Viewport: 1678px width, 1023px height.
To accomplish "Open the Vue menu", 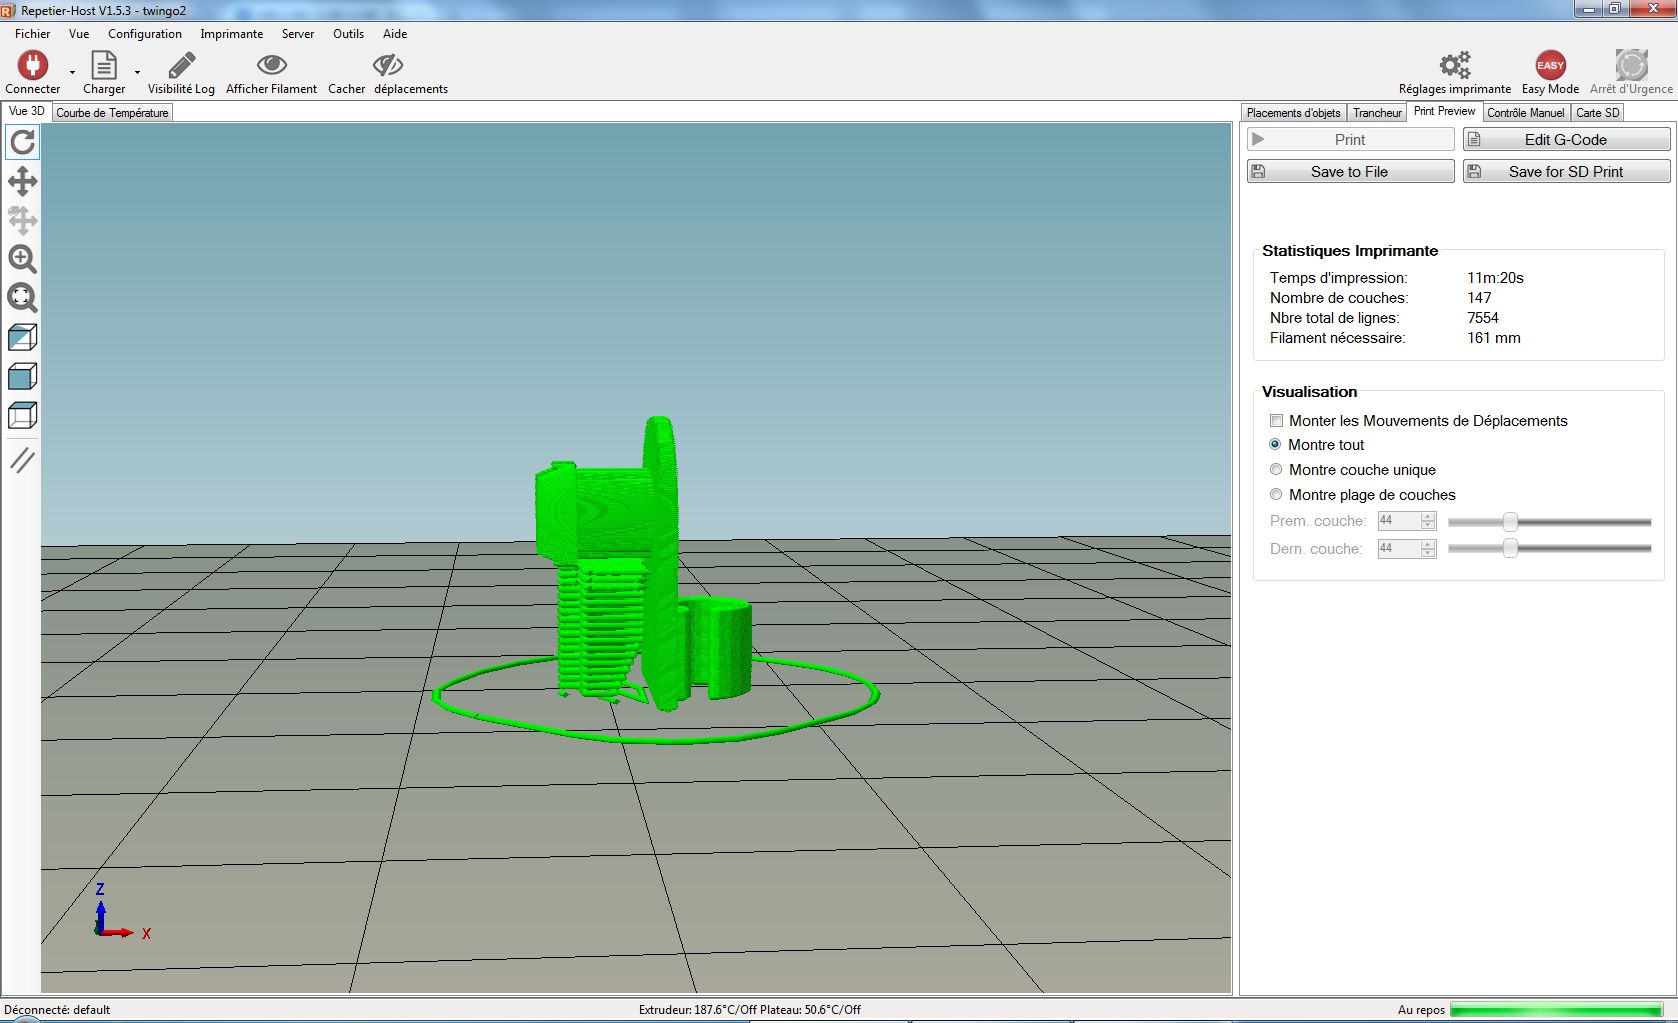I will pos(79,34).
